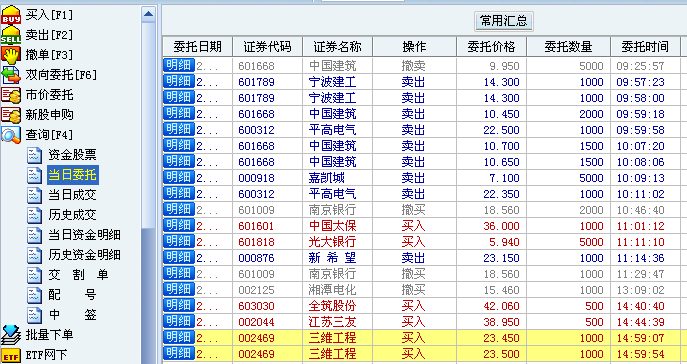Select the highlighted 当日委托 item
Image resolution: width=687 pixels, height=364 pixels.
click(x=72, y=175)
